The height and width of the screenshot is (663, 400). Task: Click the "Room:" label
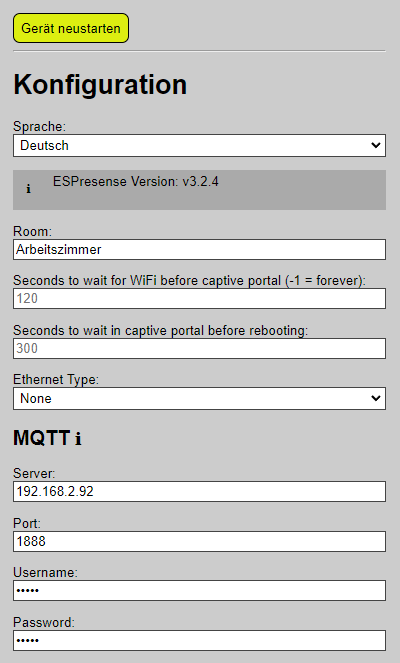[33, 231]
